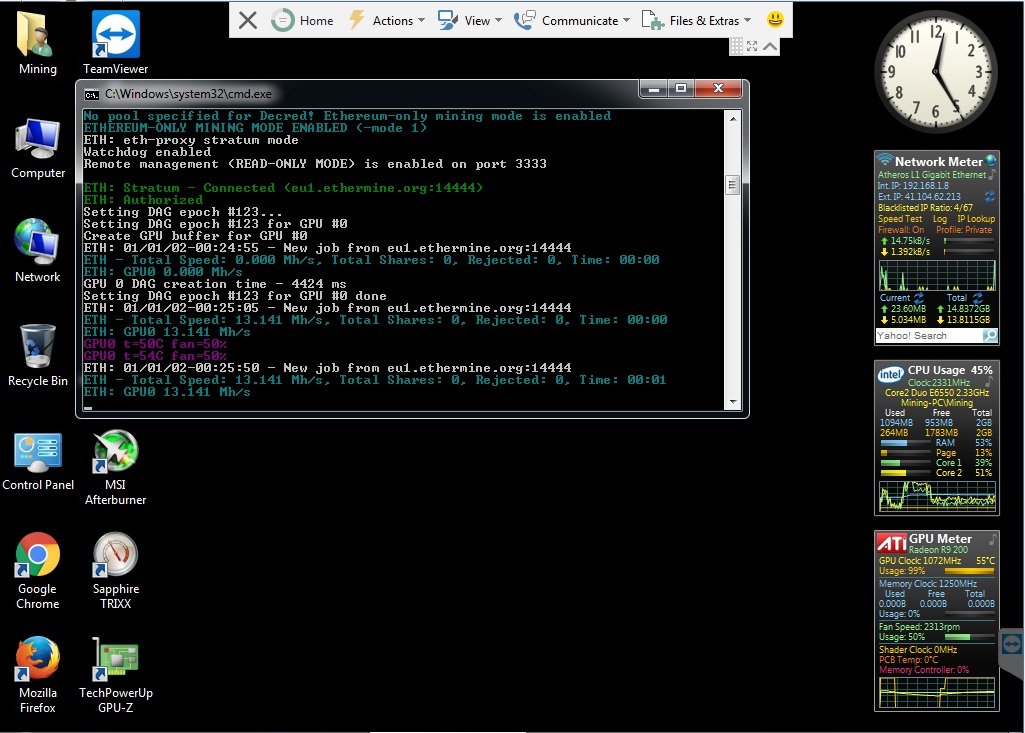Click the cmd.exe scrollbar down arrow
1025x733 pixels.
pos(733,401)
